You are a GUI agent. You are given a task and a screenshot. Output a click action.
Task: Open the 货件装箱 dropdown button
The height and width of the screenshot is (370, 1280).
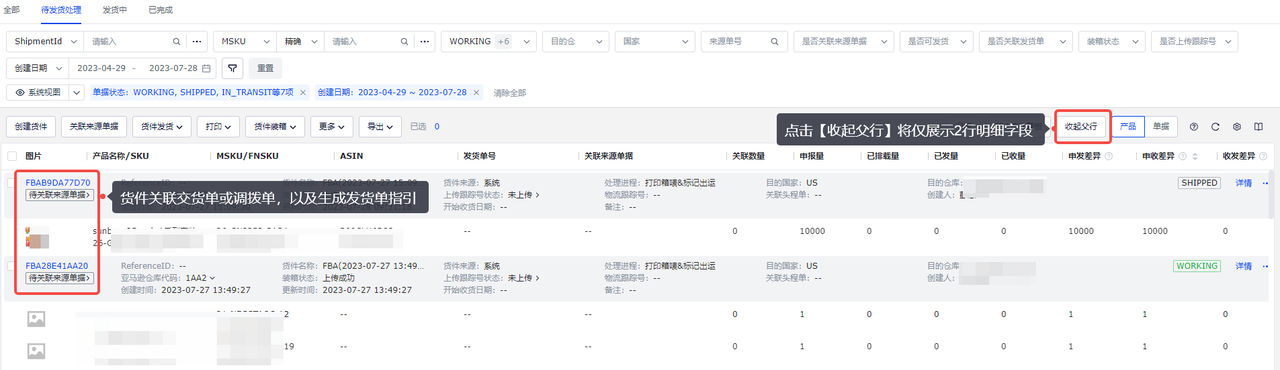coord(275,127)
